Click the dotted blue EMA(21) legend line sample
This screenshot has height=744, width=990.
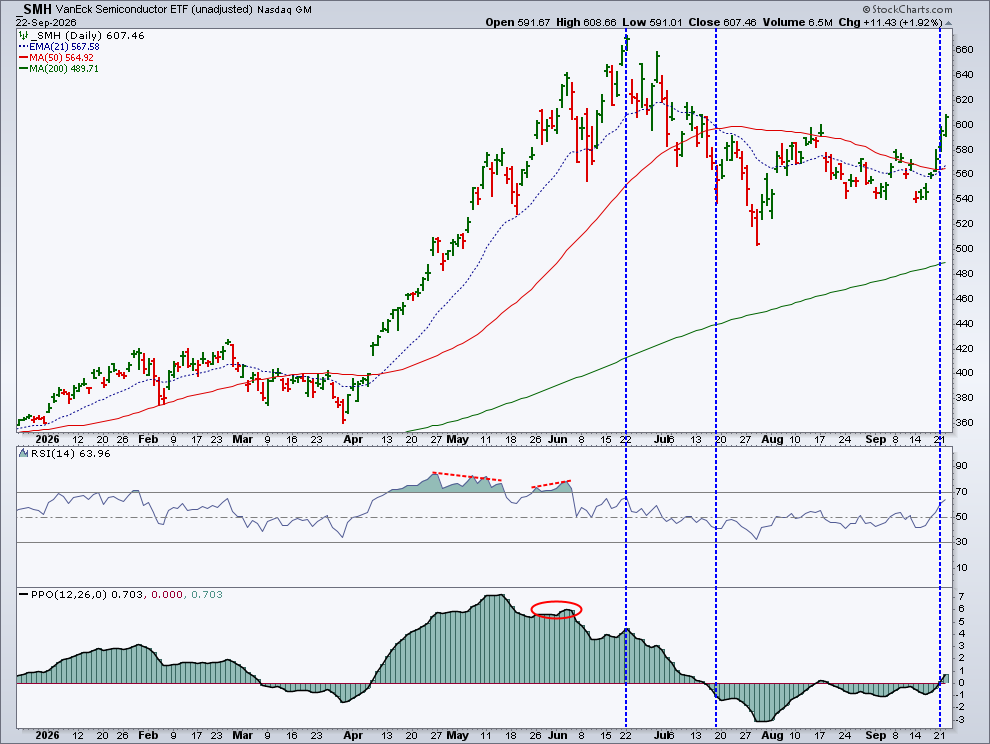point(23,47)
